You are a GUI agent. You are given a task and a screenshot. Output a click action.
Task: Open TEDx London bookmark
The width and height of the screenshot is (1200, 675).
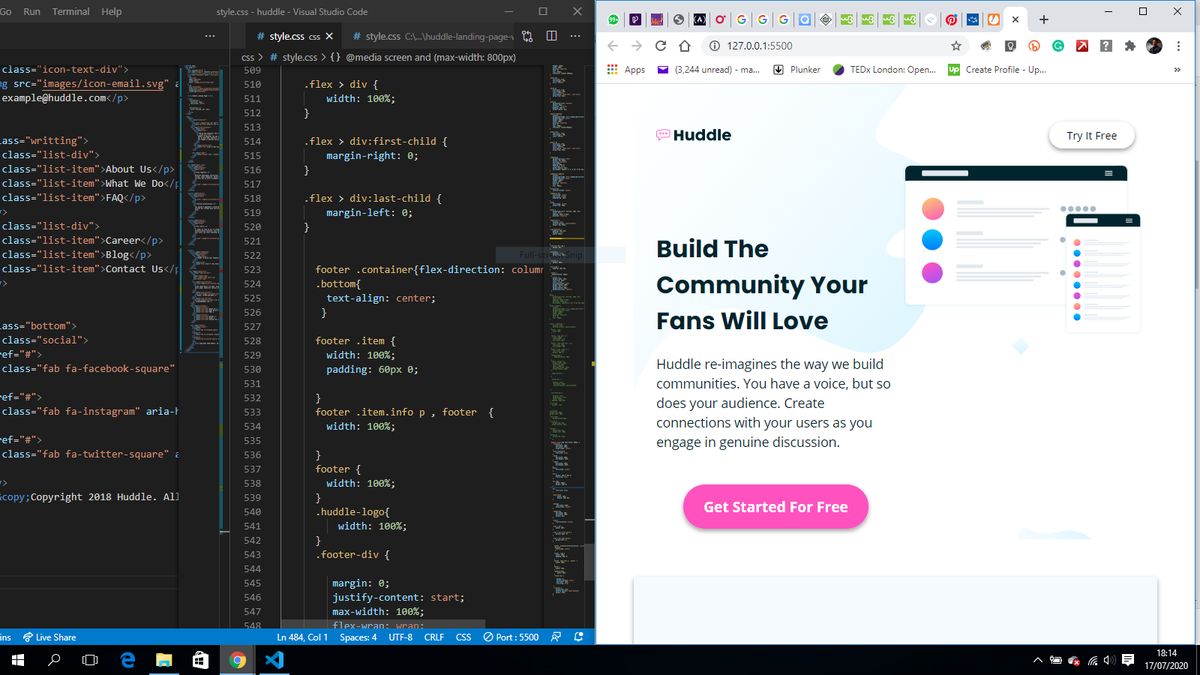[885, 70]
